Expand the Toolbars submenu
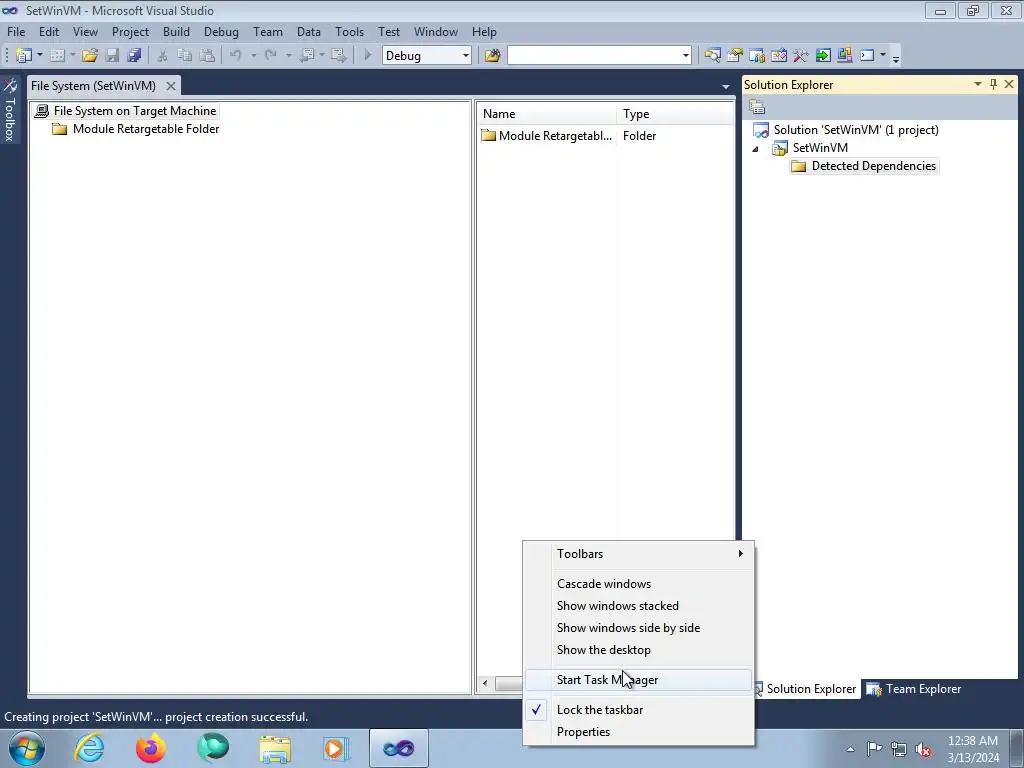The width and height of the screenshot is (1024, 768). pos(638,554)
